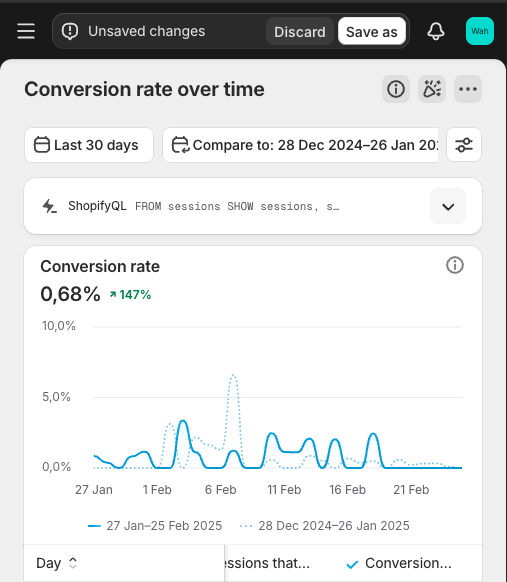
Task: Click the ShopifyQL lightning icon
Action: click(49, 206)
